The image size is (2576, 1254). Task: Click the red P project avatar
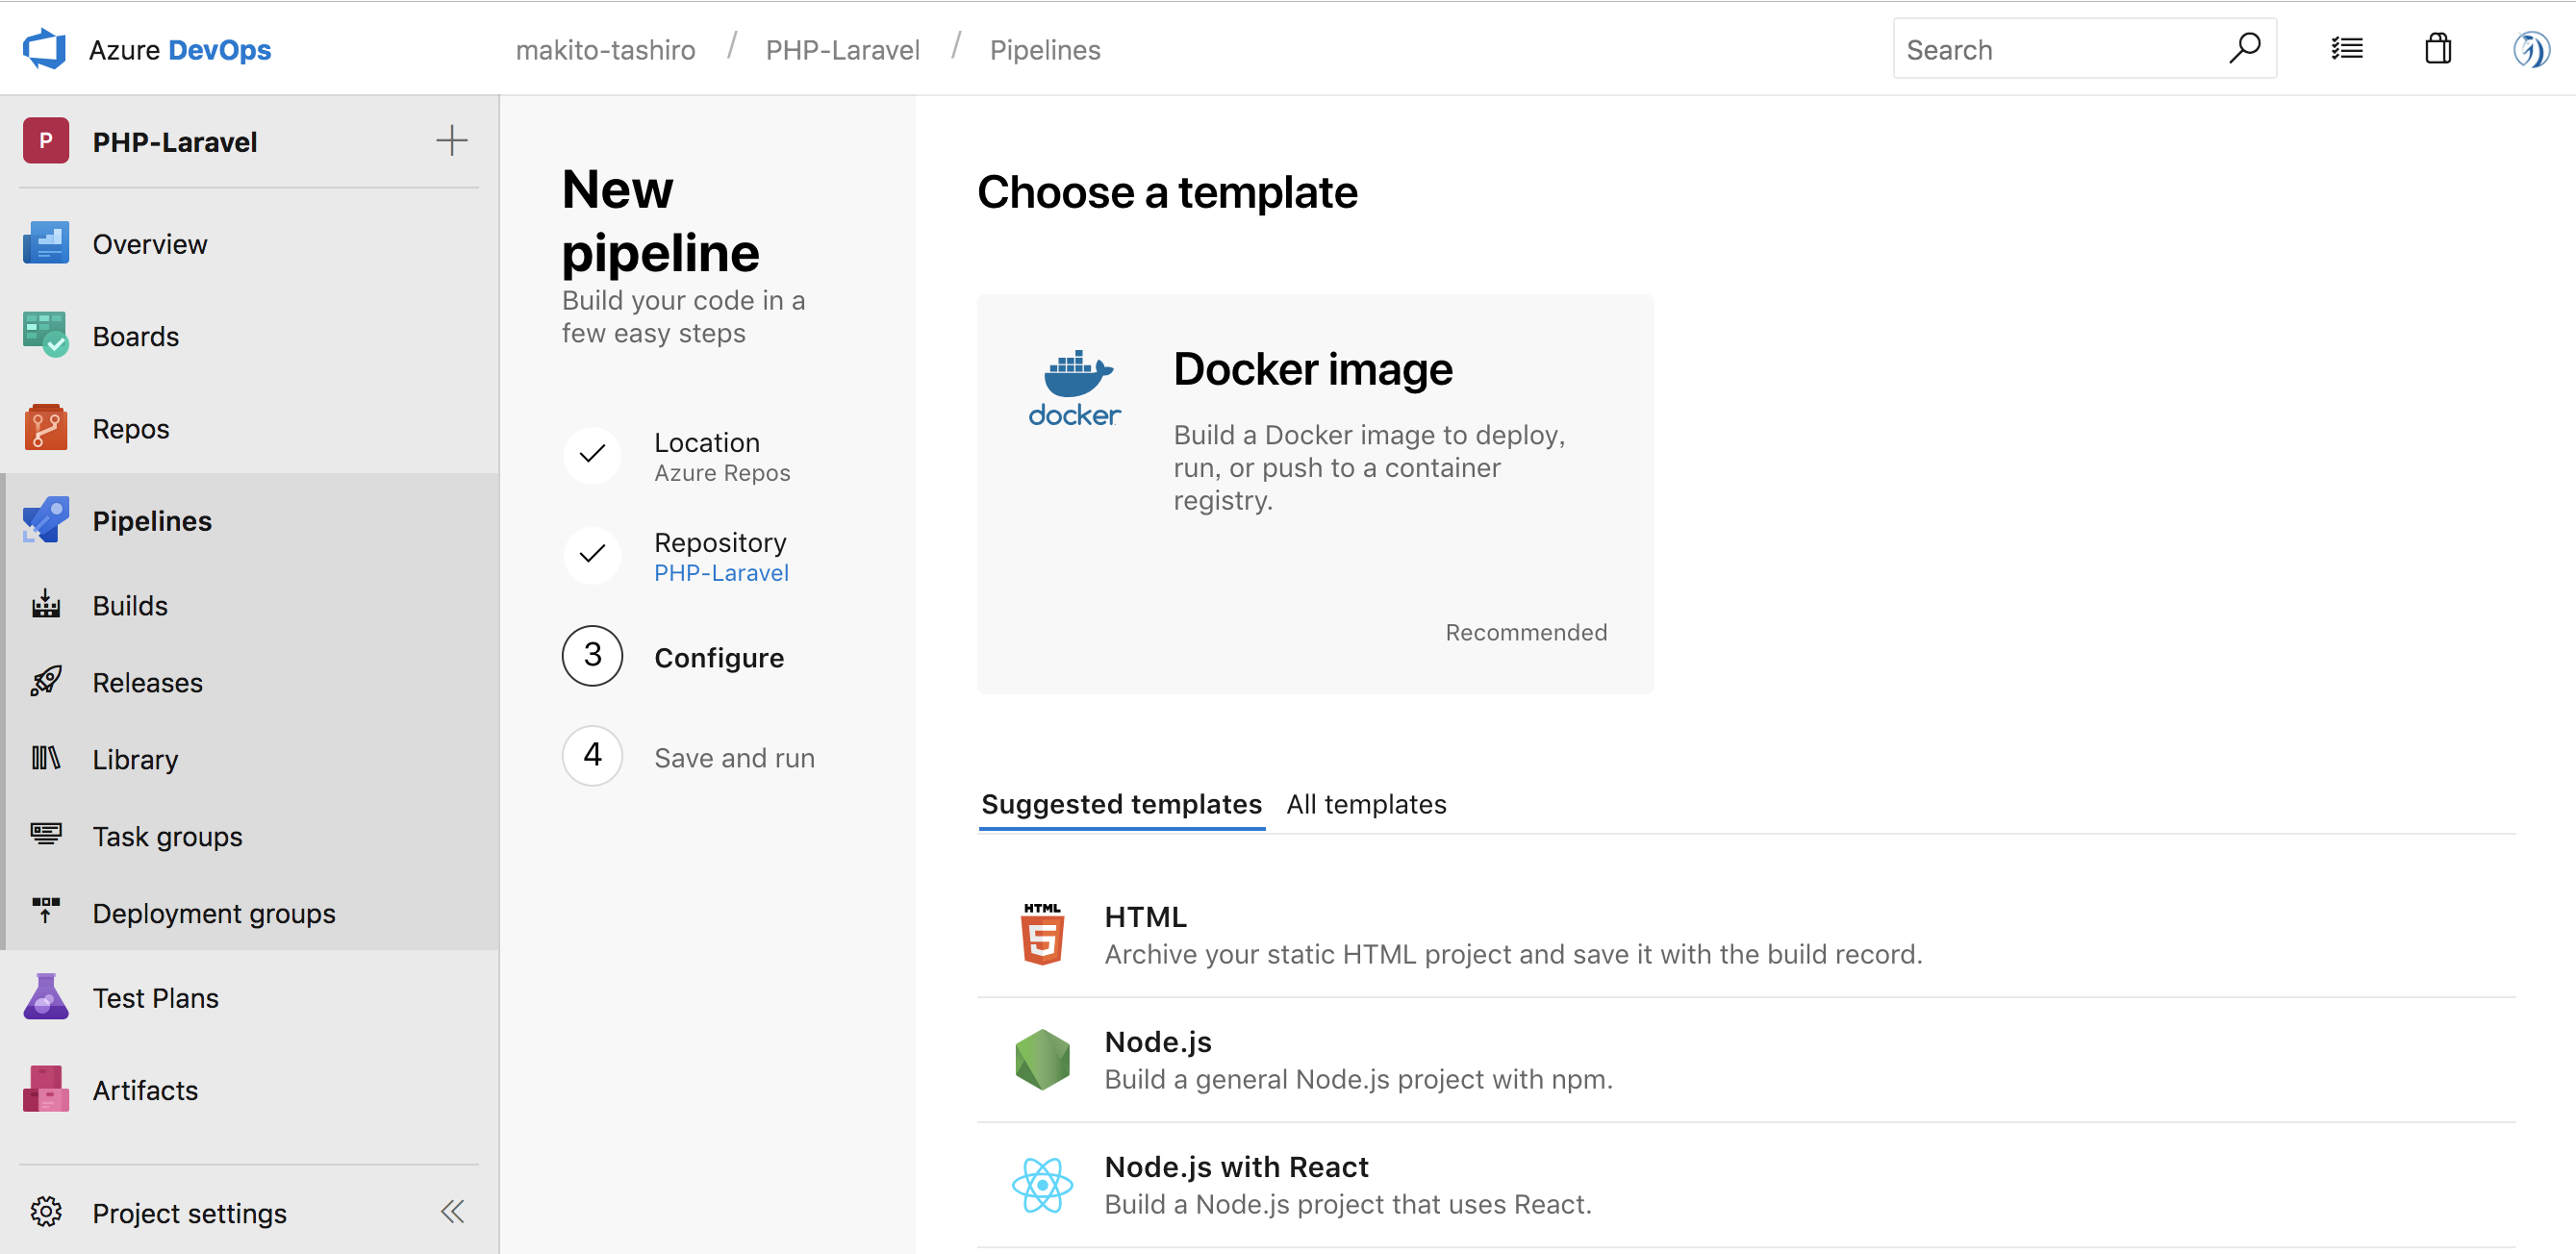[46, 140]
